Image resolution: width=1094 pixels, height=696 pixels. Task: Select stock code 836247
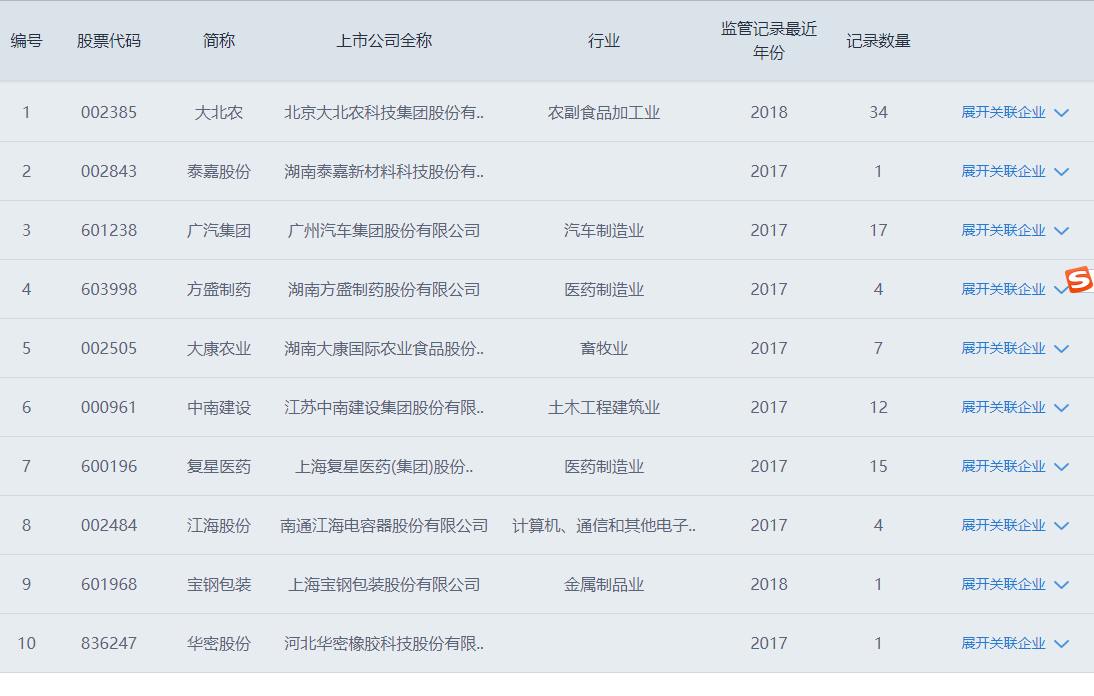(109, 643)
